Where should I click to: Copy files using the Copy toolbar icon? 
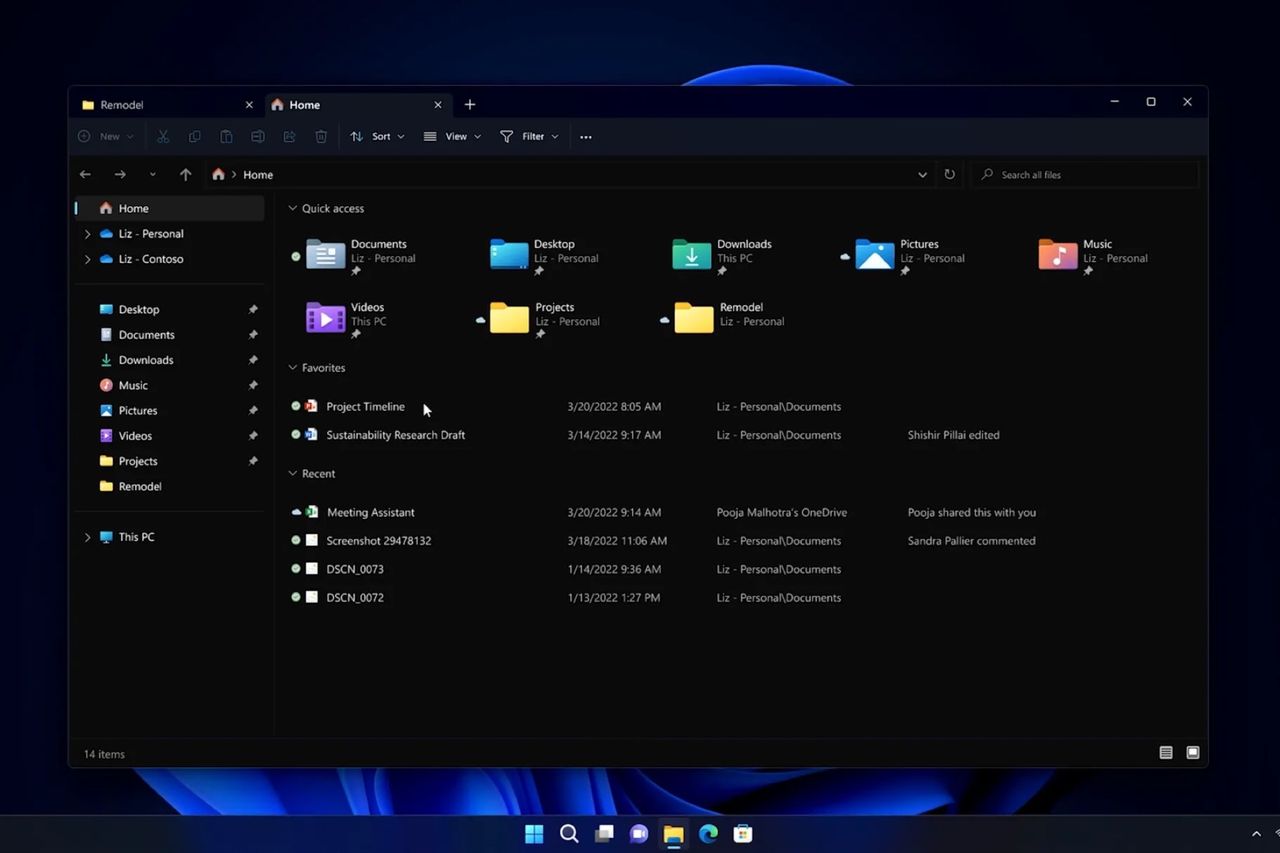194,136
